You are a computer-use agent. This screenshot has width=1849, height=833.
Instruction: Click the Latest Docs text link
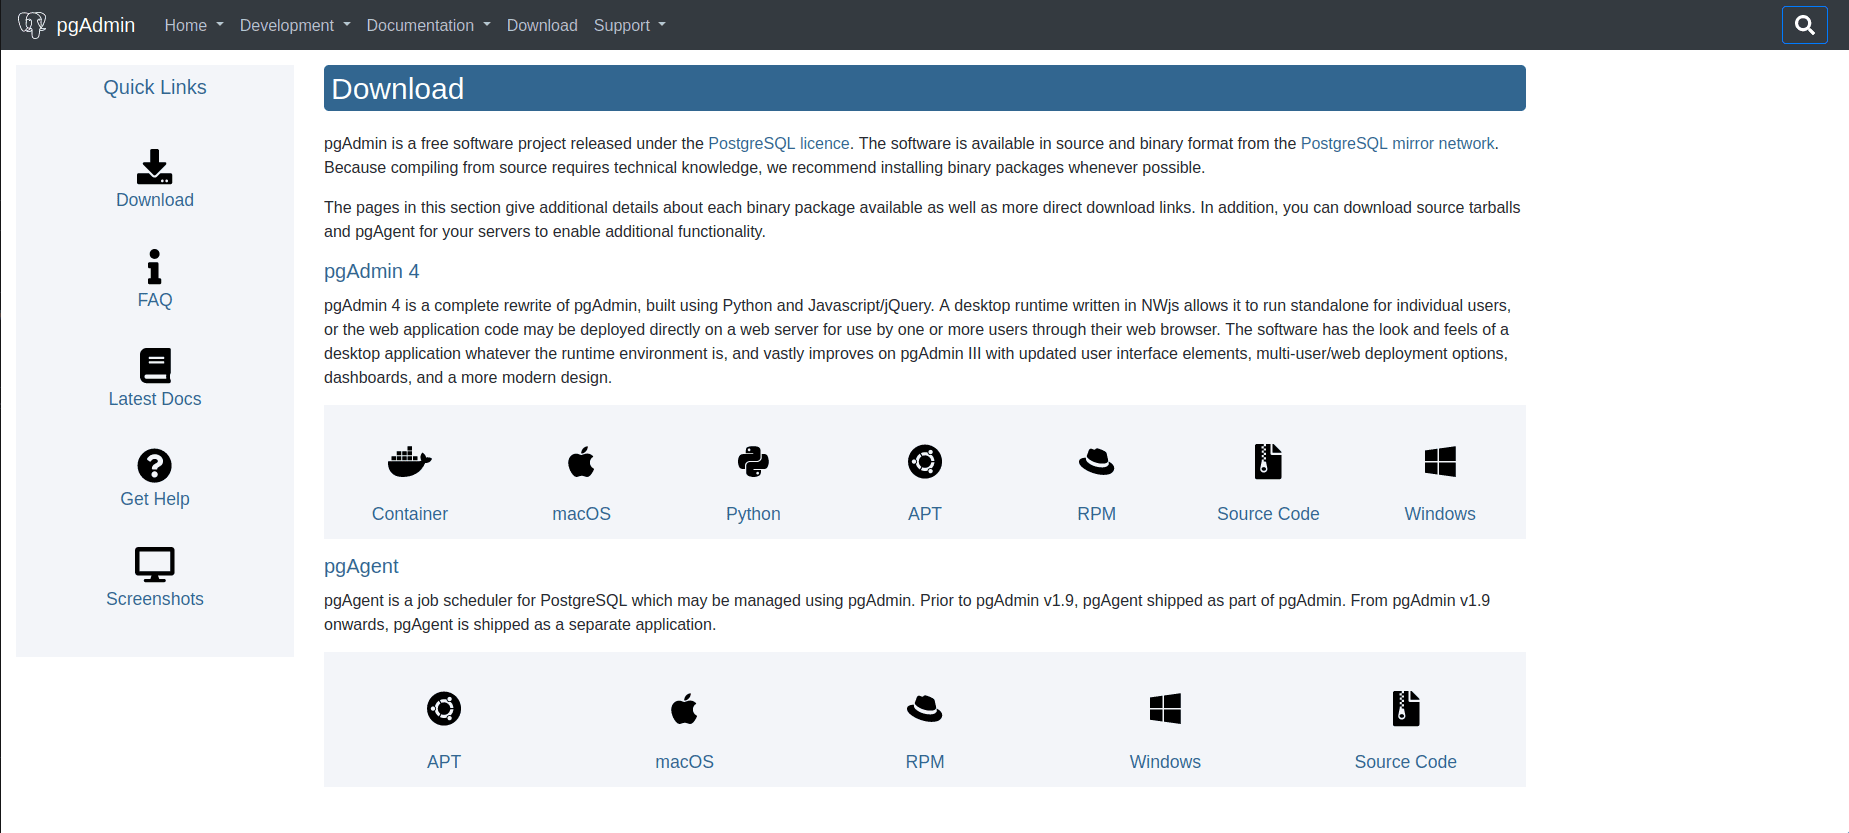(155, 399)
